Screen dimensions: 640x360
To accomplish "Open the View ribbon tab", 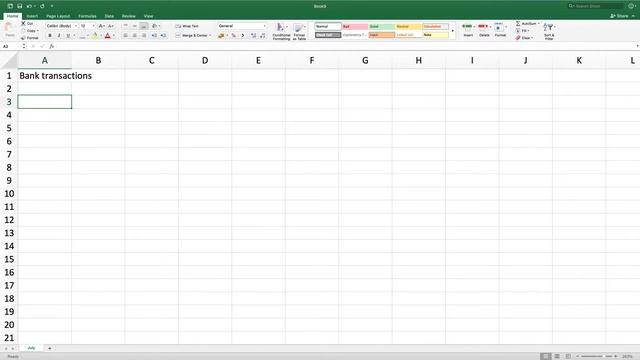I will pos(149,16).
